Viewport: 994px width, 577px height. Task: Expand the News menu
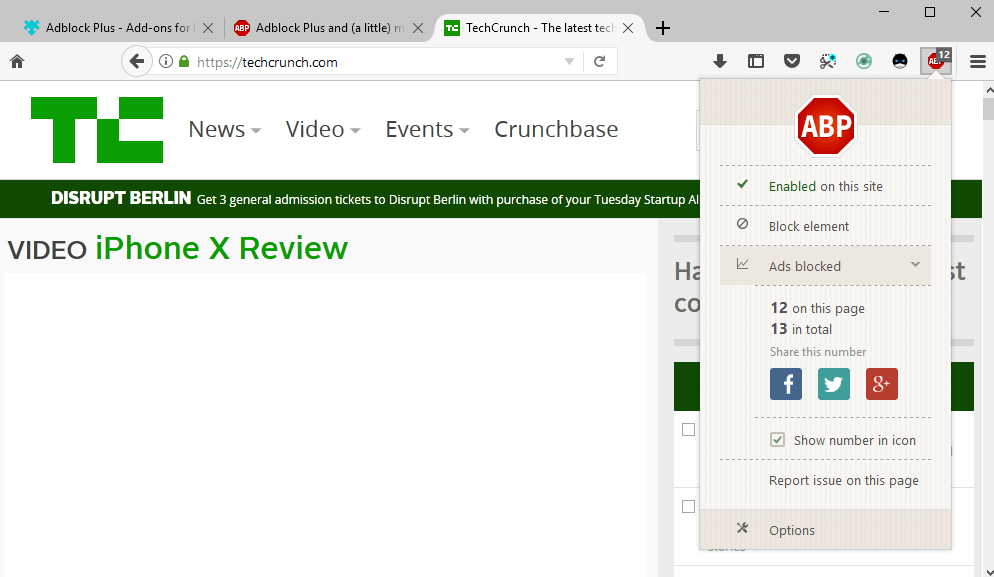[x=224, y=129]
